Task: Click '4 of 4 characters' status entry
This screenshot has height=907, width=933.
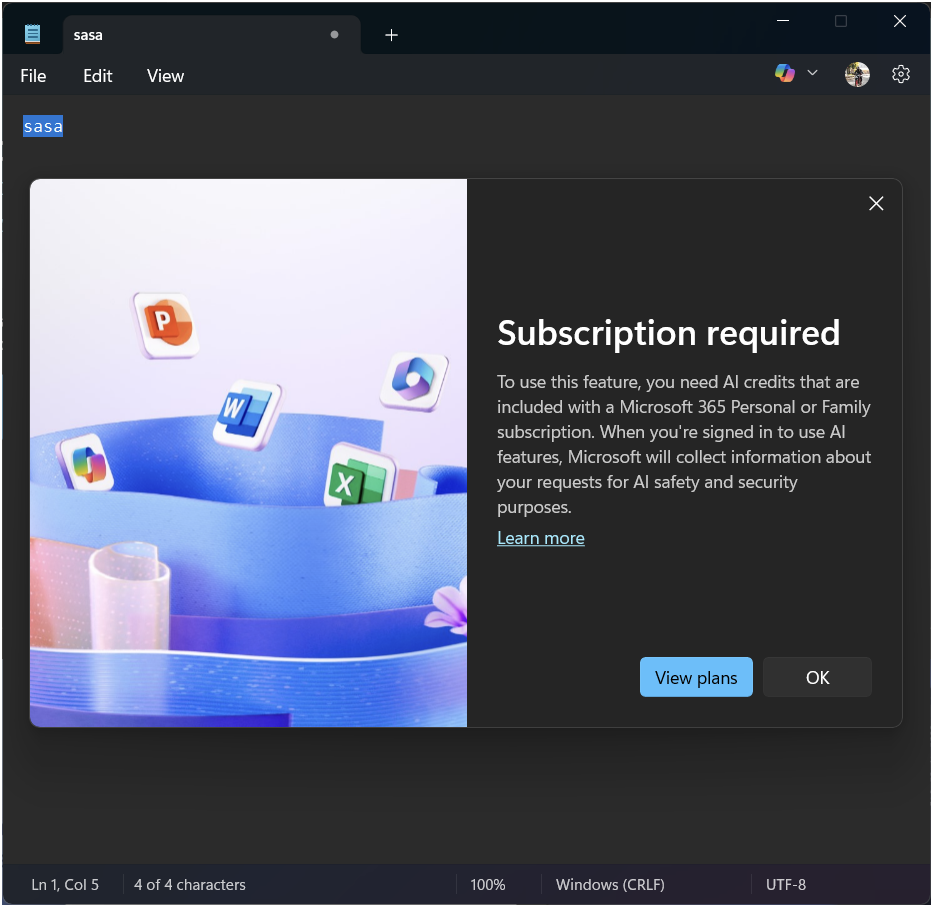Action: pos(190,885)
